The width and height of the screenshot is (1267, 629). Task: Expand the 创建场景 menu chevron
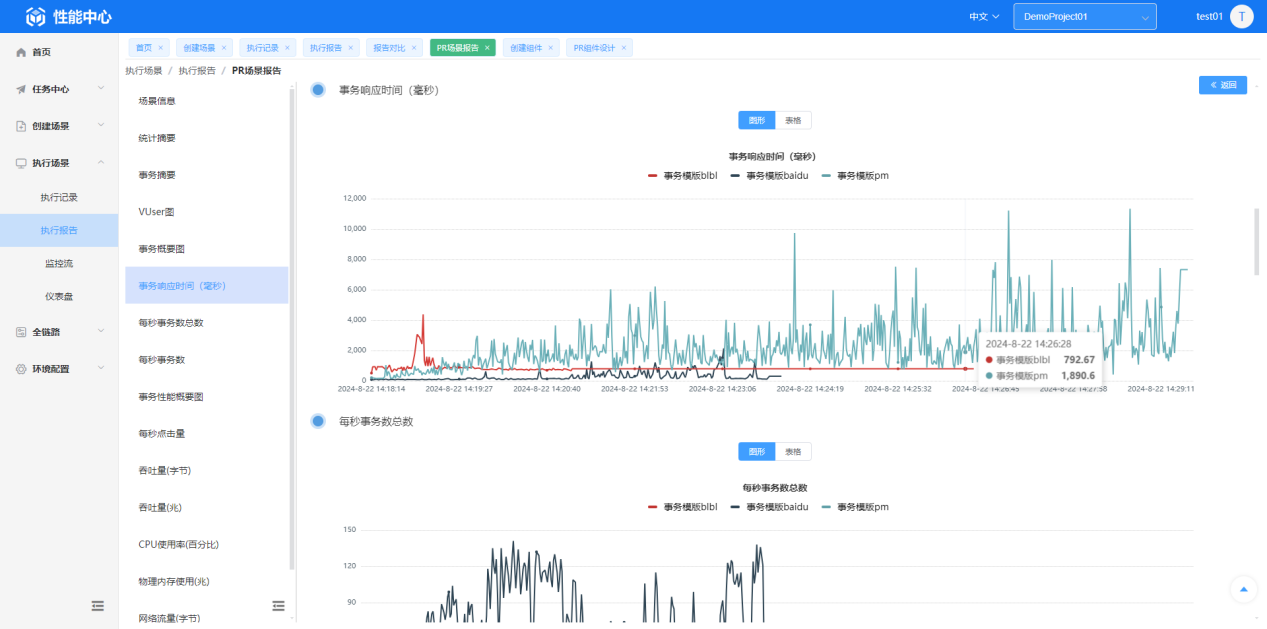point(101,126)
